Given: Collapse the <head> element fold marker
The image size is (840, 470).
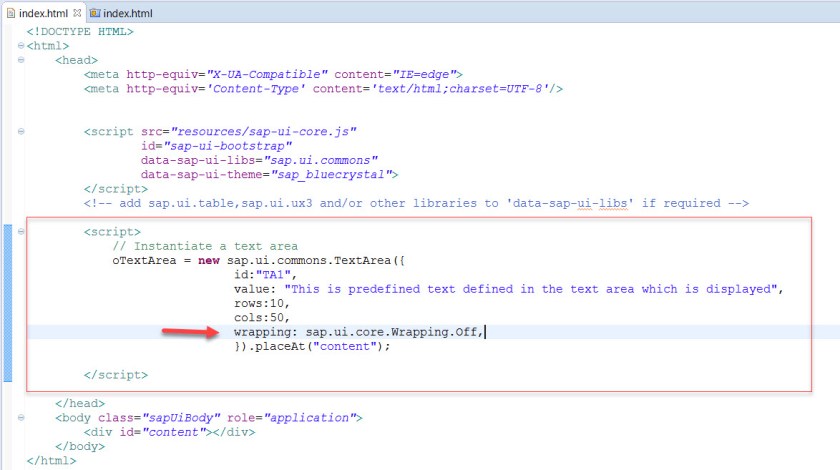Looking at the screenshot, I should tap(21, 60).
